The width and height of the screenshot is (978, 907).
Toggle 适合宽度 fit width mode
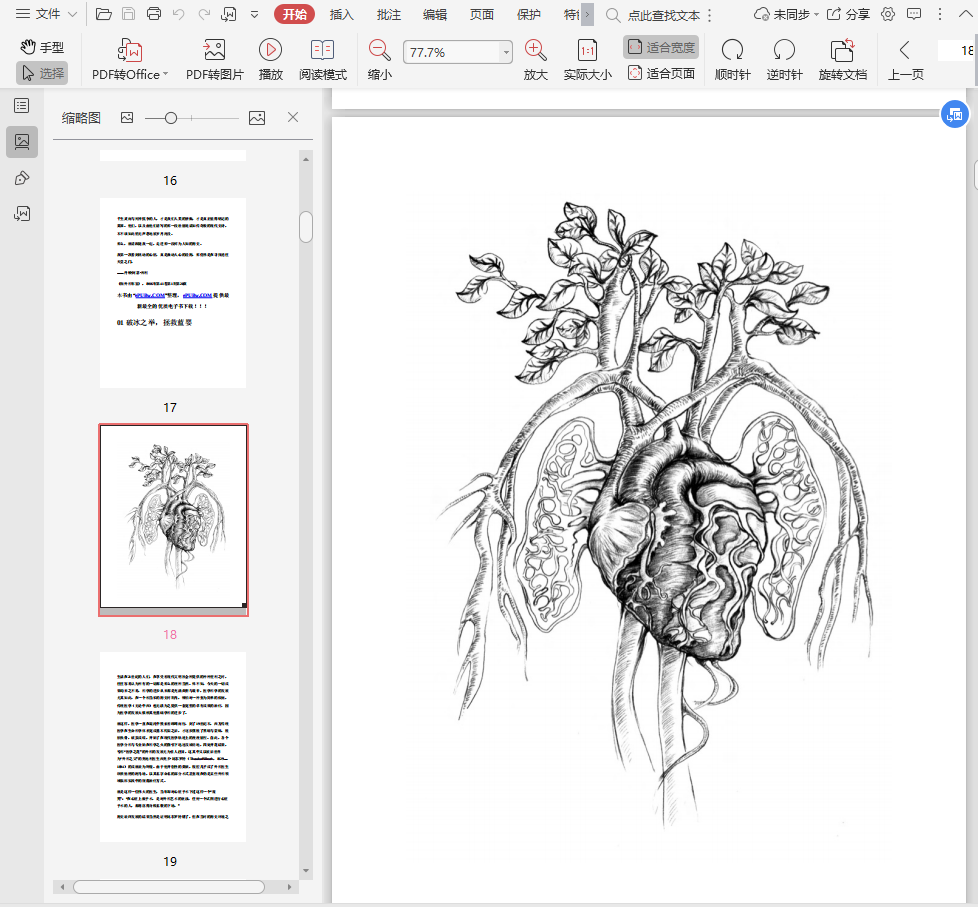[661, 47]
